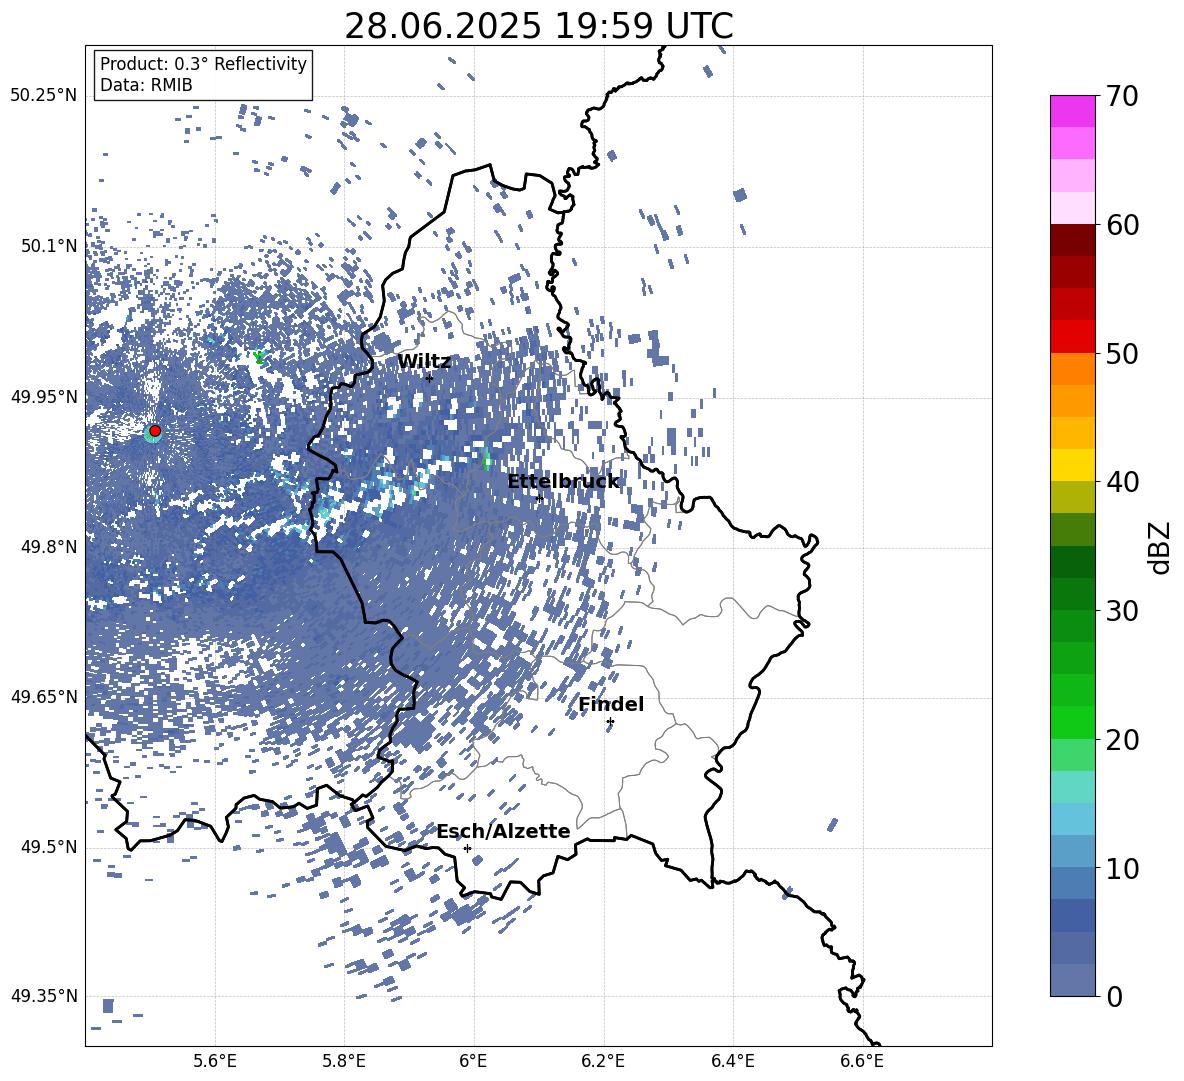
Task: Click the green echo northwest of Wiltz
Action: coord(259,357)
